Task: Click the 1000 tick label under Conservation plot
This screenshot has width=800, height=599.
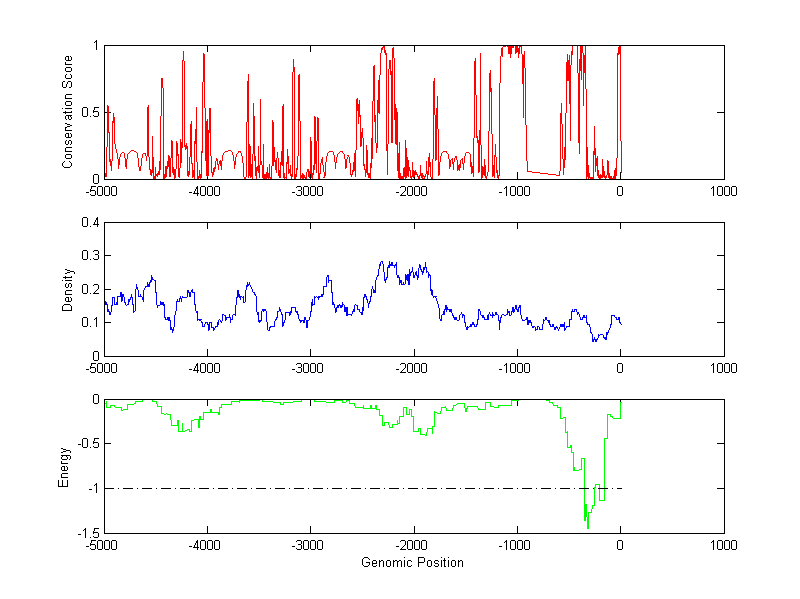Action: (x=723, y=191)
